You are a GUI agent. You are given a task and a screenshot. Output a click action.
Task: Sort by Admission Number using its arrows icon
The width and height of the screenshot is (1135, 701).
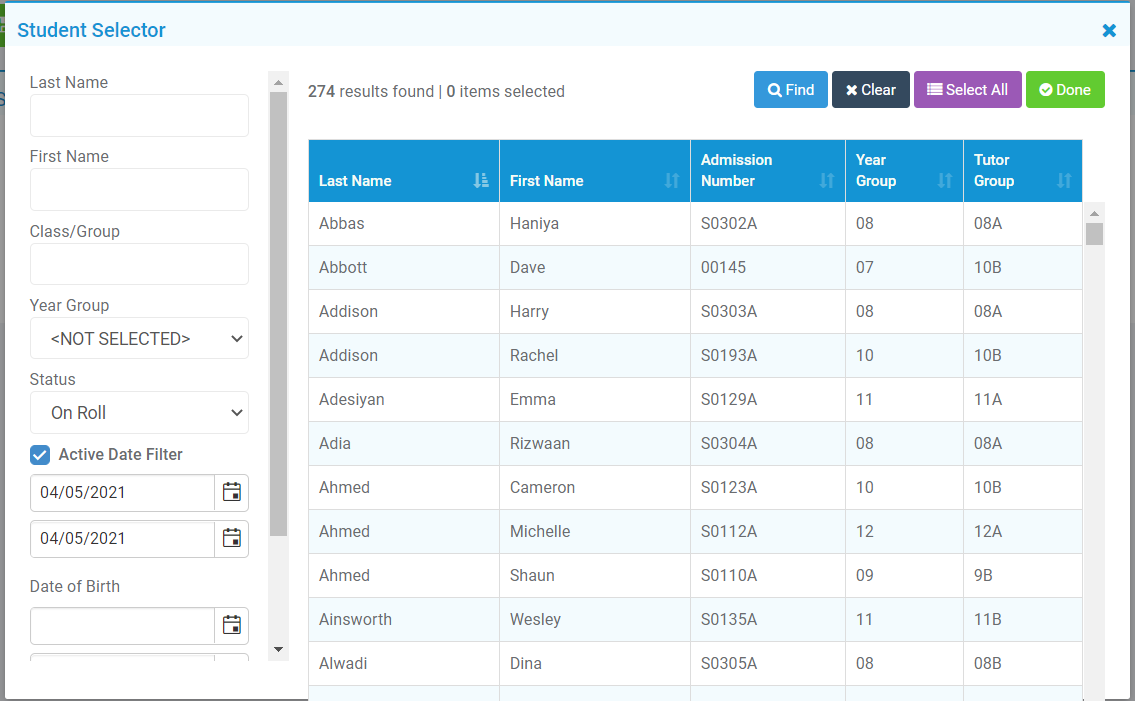(x=826, y=181)
